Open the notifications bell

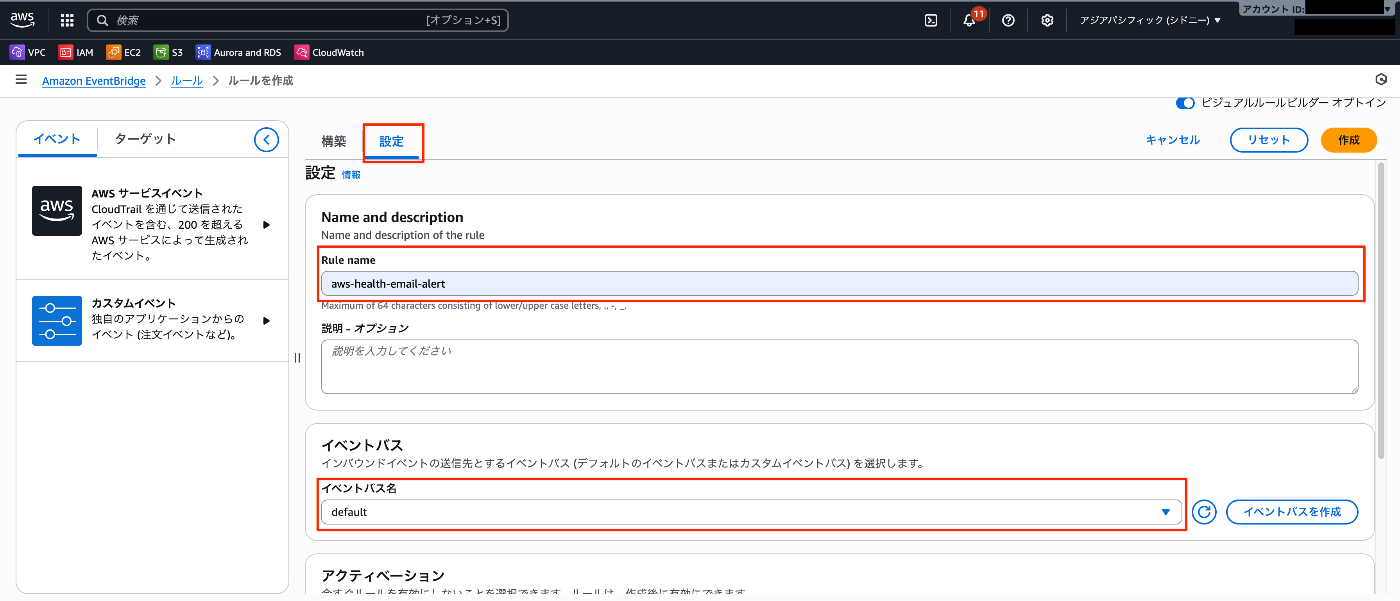(x=969, y=20)
